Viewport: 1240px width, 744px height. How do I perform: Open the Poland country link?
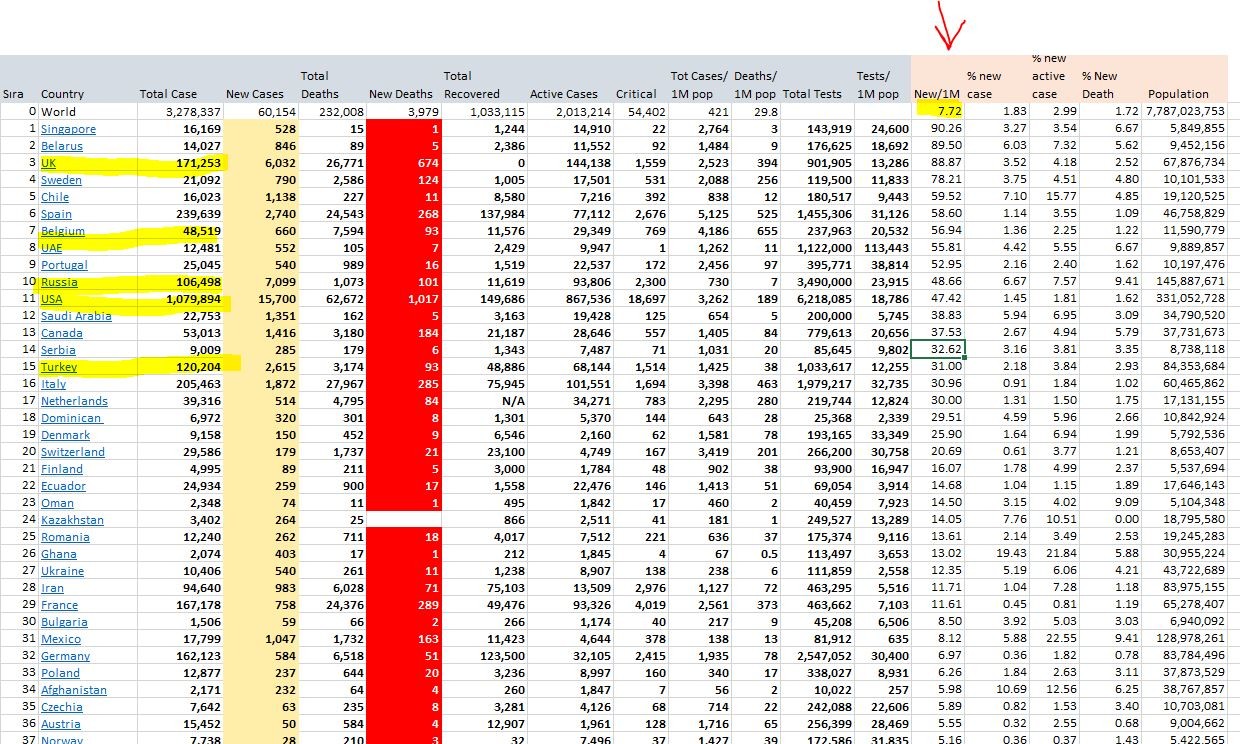point(59,673)
